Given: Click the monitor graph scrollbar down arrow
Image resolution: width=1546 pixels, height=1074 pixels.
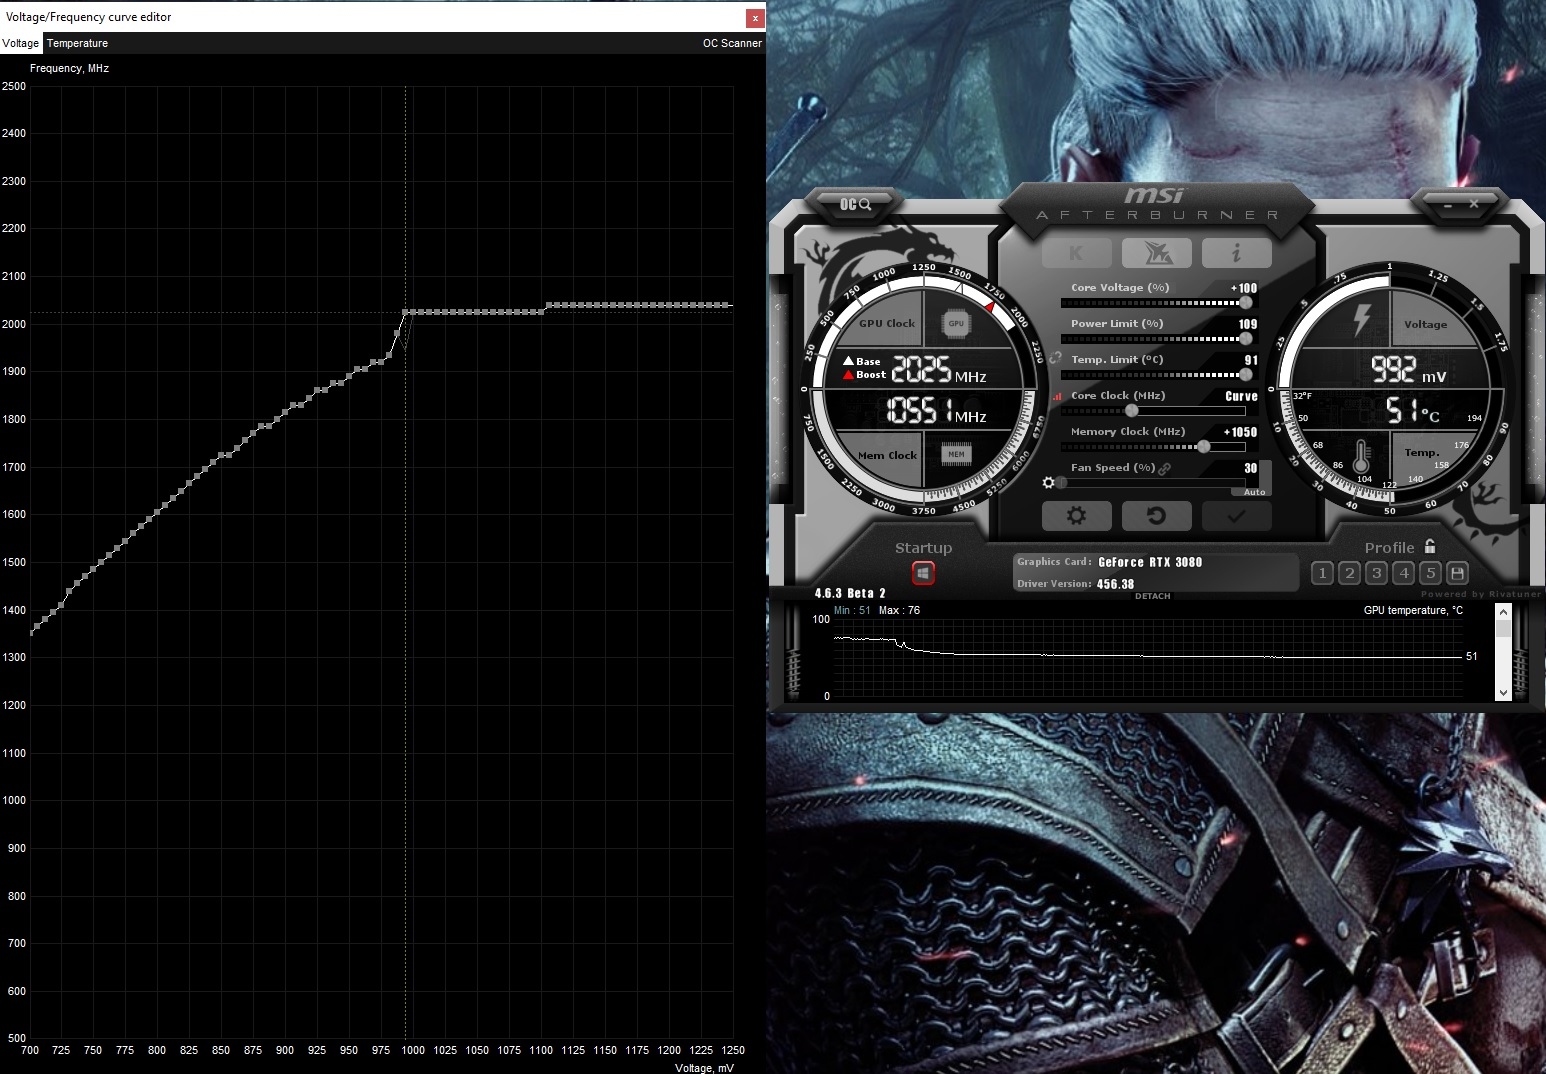Looking at the screenshot, I should (x=1503, y=692).
